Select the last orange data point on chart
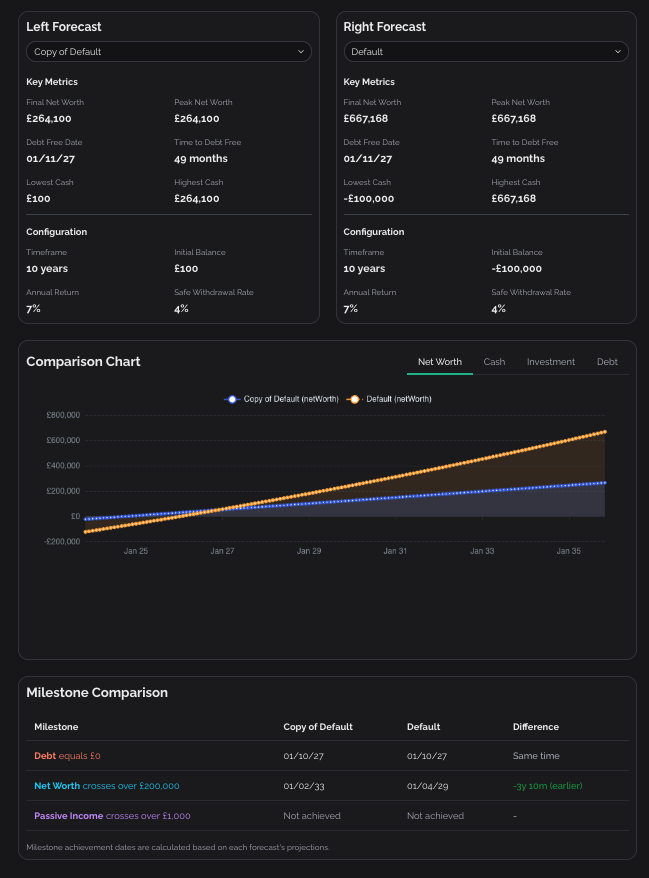 coord(605,432)
